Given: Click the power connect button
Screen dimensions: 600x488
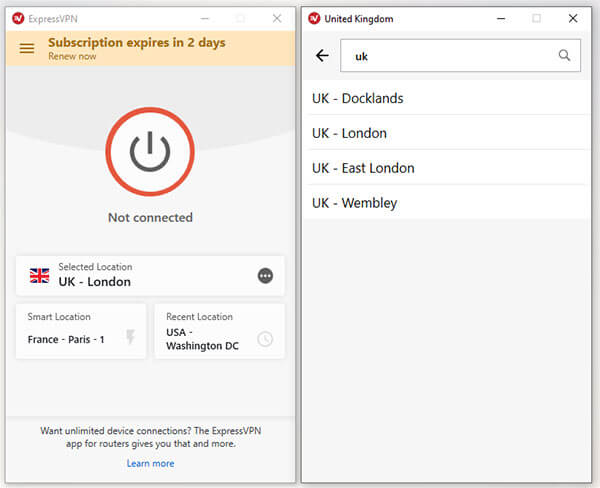Looking at the screenshot, I should point(150,152).
